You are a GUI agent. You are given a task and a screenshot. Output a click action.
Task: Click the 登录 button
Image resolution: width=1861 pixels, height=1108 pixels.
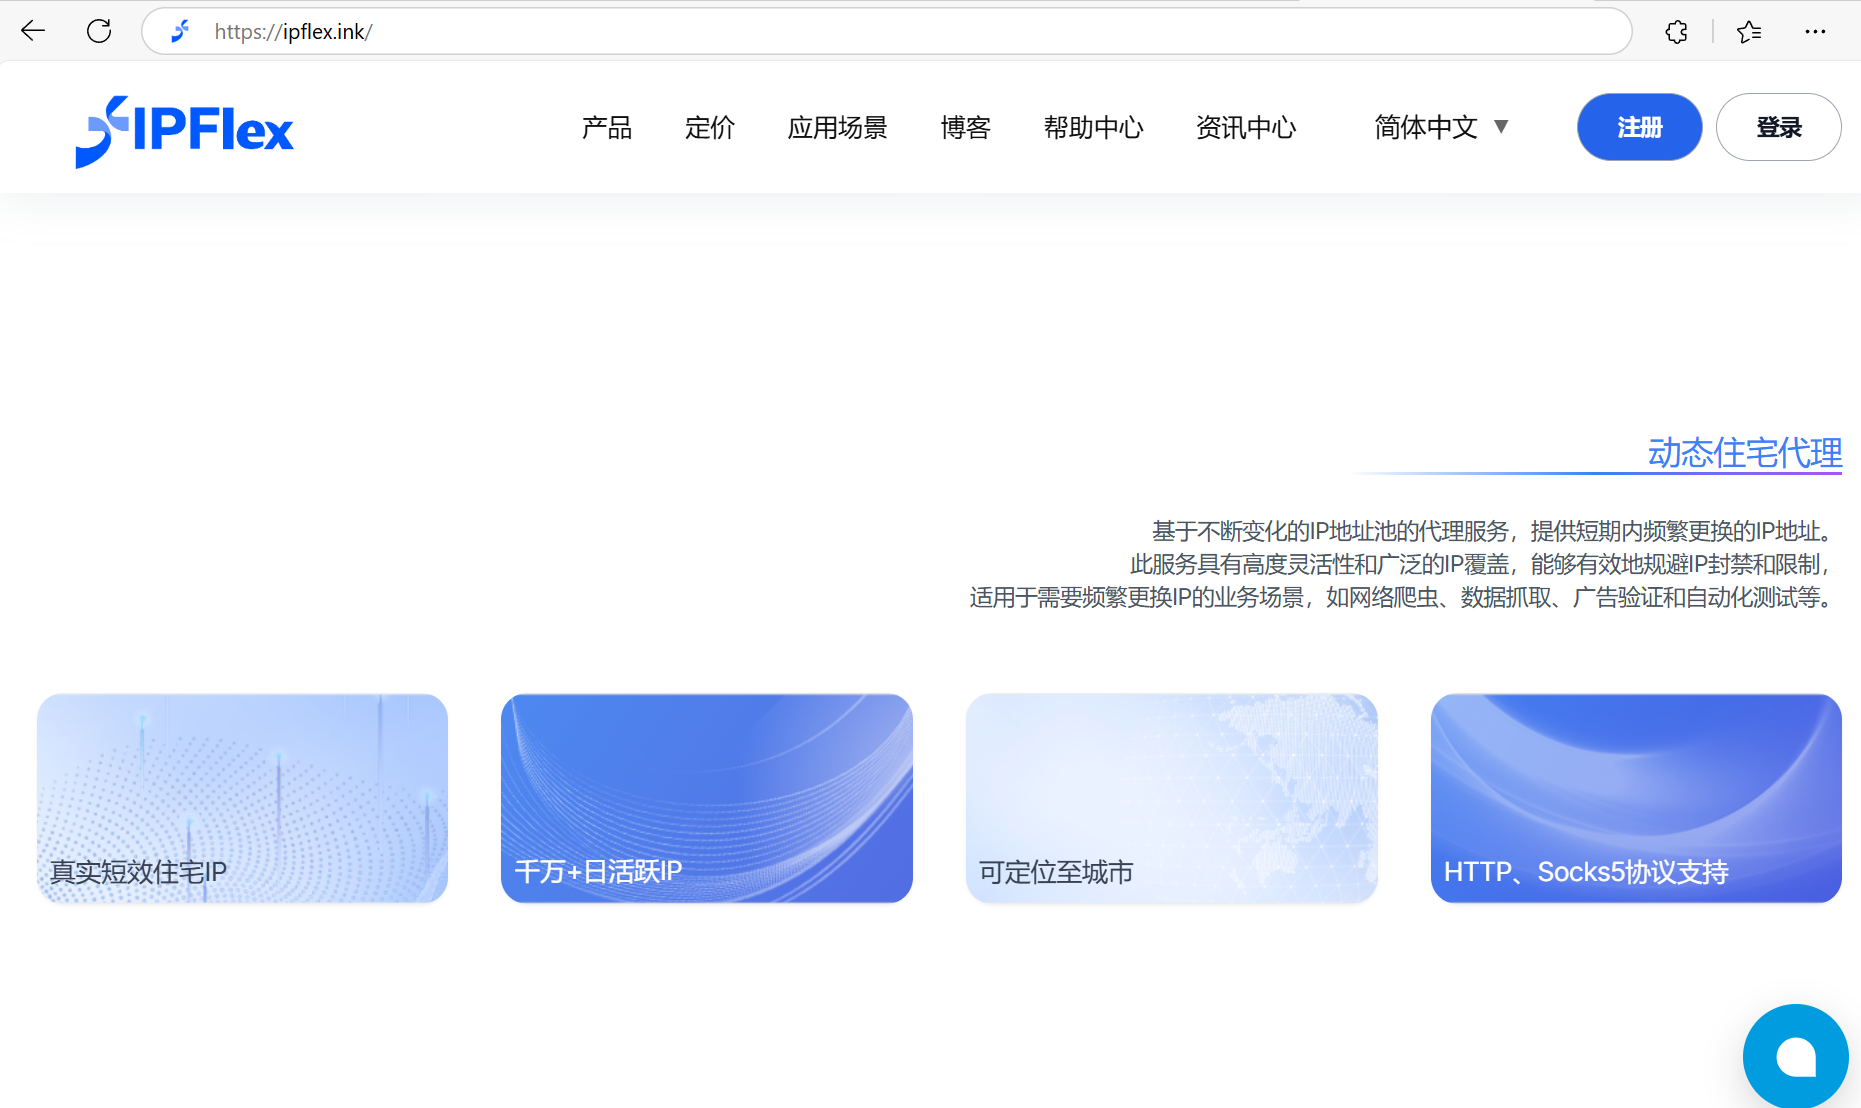1778,127
